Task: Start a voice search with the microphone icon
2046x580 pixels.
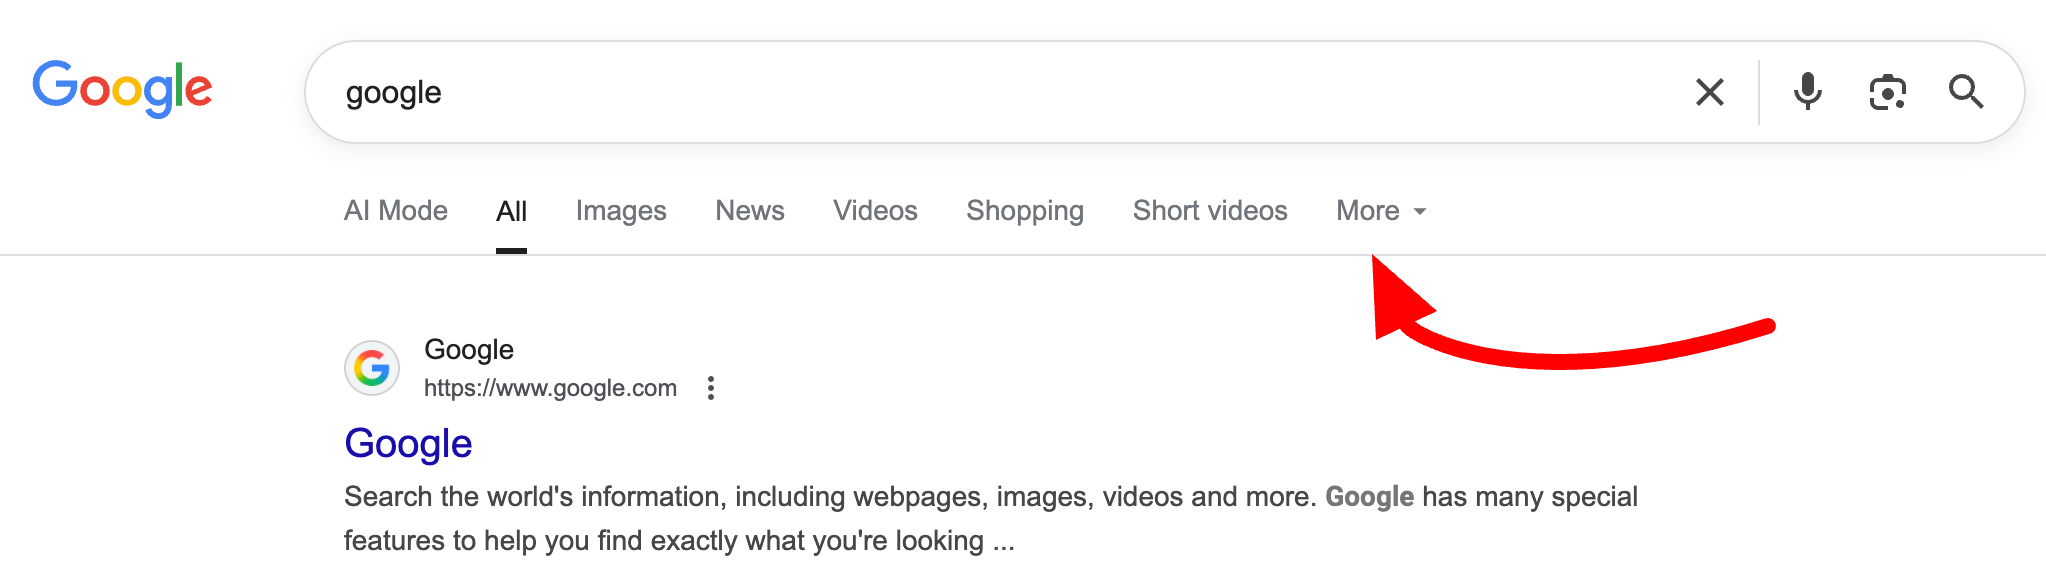Action: 1808,91
